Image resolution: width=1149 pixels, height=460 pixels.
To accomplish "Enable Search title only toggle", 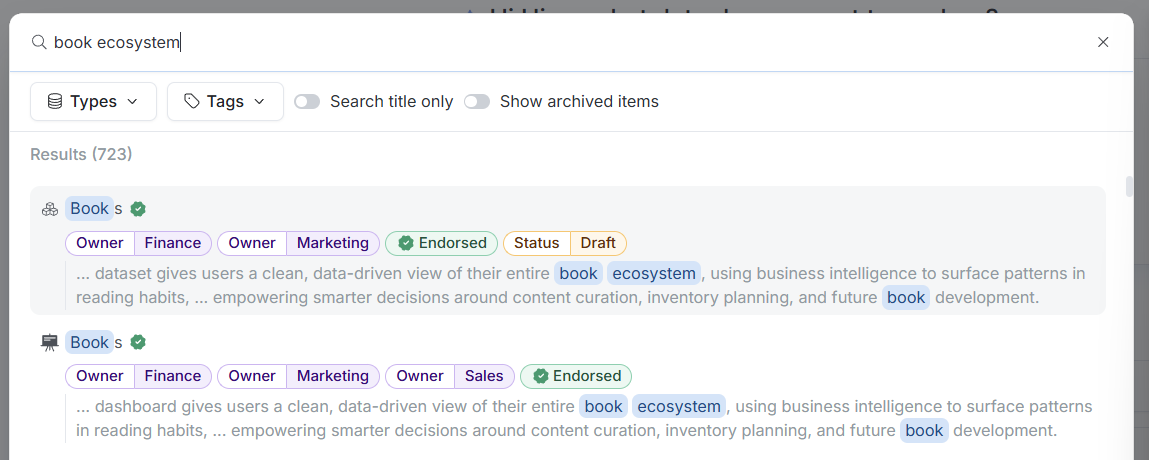I will (x=307, y=101).
